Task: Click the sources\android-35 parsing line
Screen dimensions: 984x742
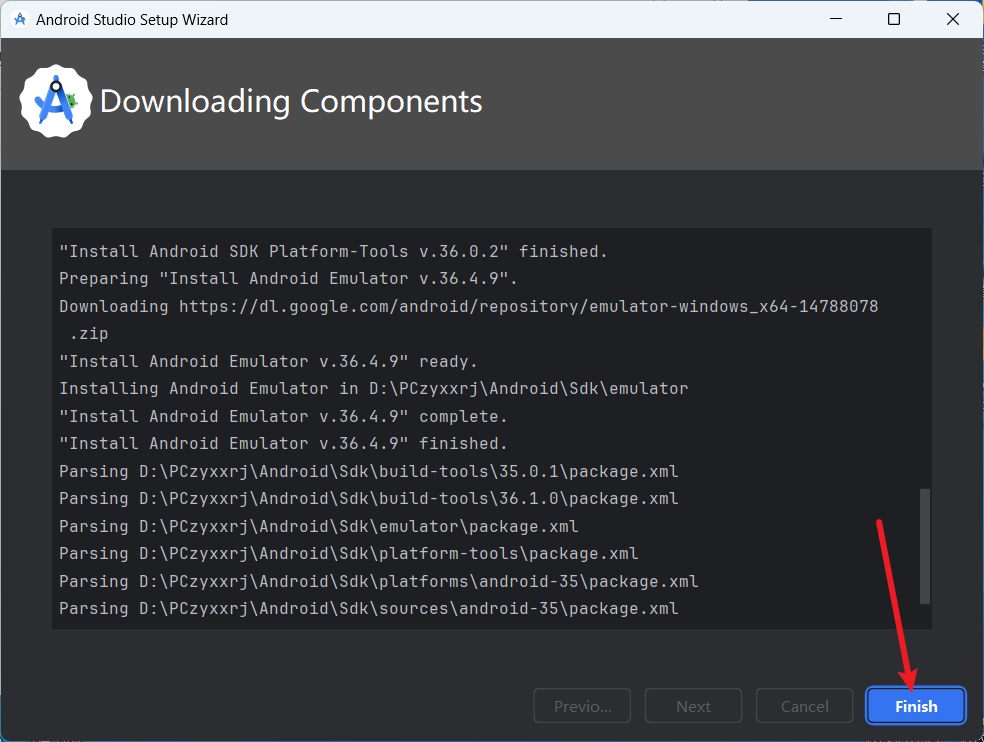Action: (368, 608)
